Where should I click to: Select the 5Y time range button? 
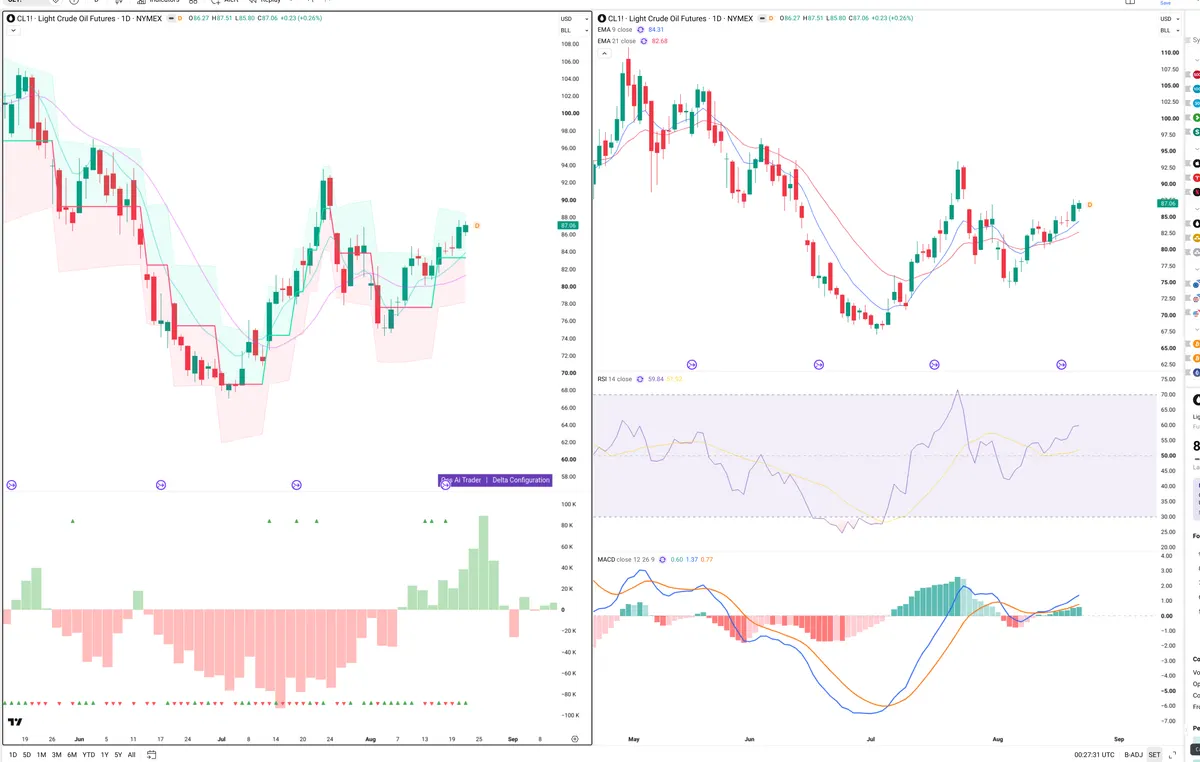(x=119, y=755)
